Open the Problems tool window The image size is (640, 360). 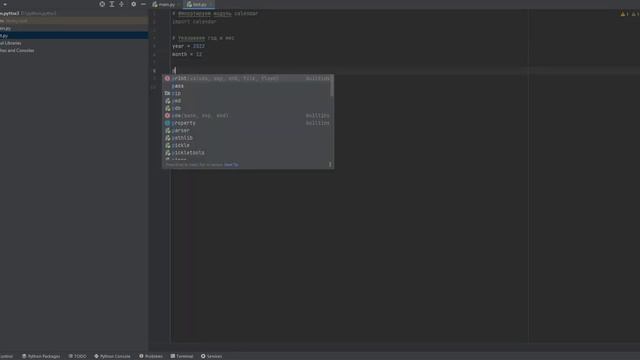(x=151, y=356)
